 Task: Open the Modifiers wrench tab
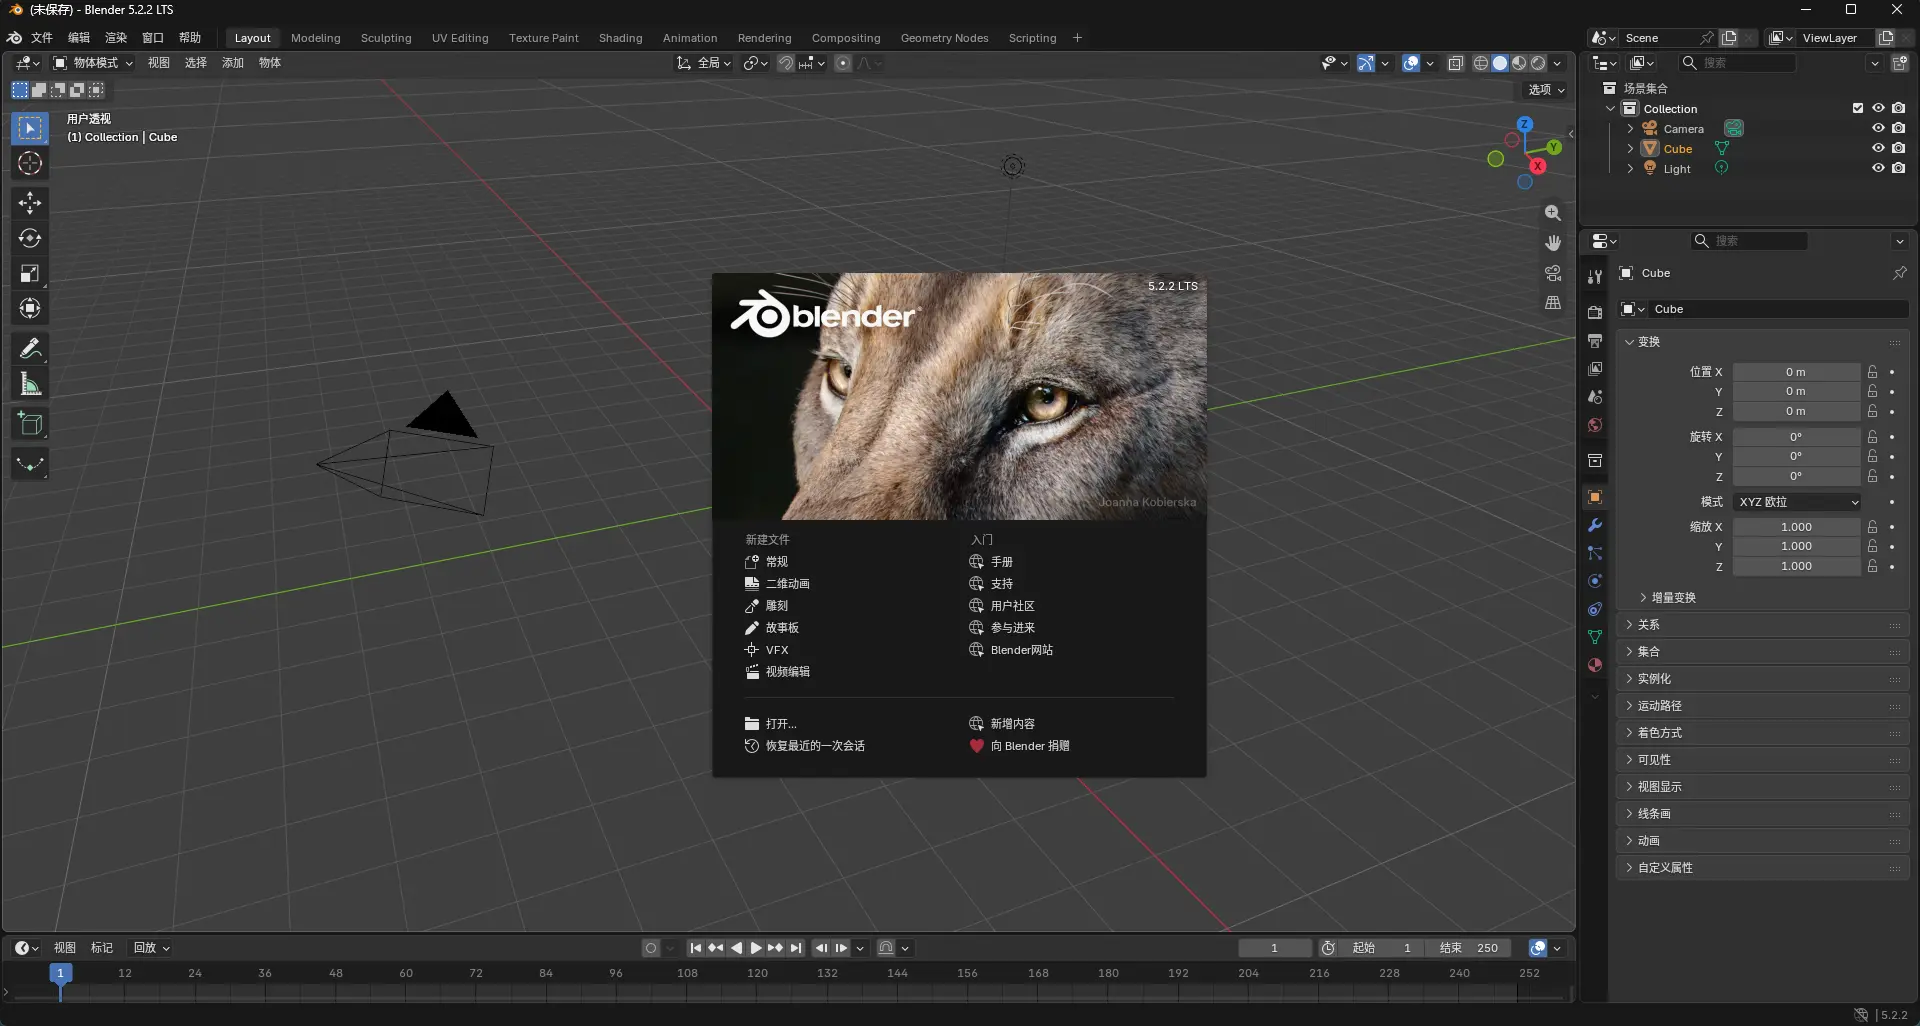tap(1595, 525)
